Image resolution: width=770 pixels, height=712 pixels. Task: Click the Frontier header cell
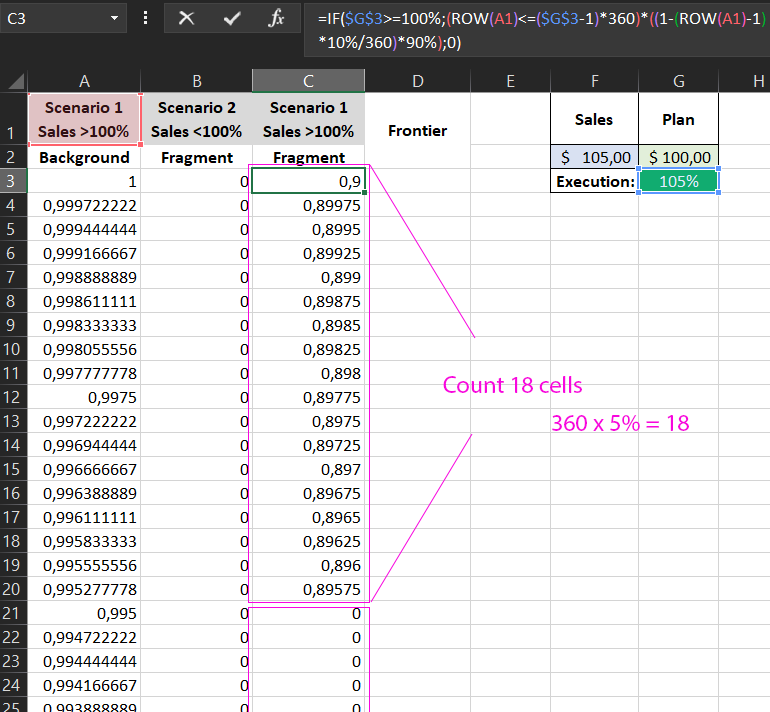(417, 130)
